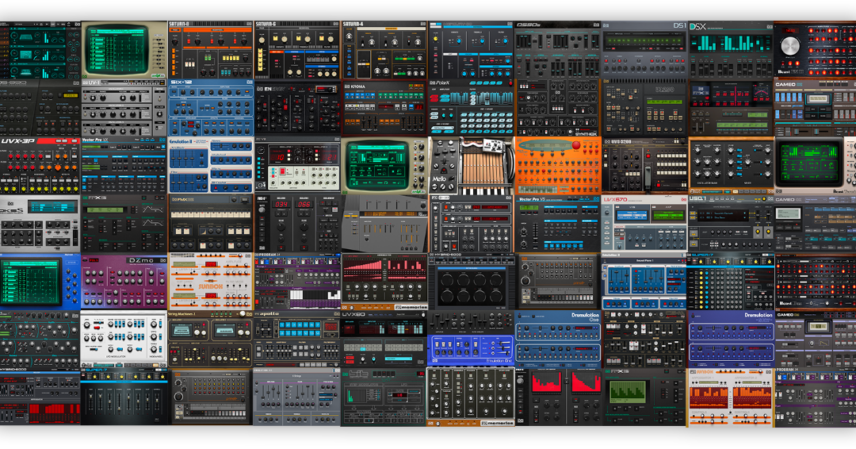The height and width of the screenshot is (449, 856).
Task: Select the purple DZmo synth thumbnail
Action: tap(124, 282)
